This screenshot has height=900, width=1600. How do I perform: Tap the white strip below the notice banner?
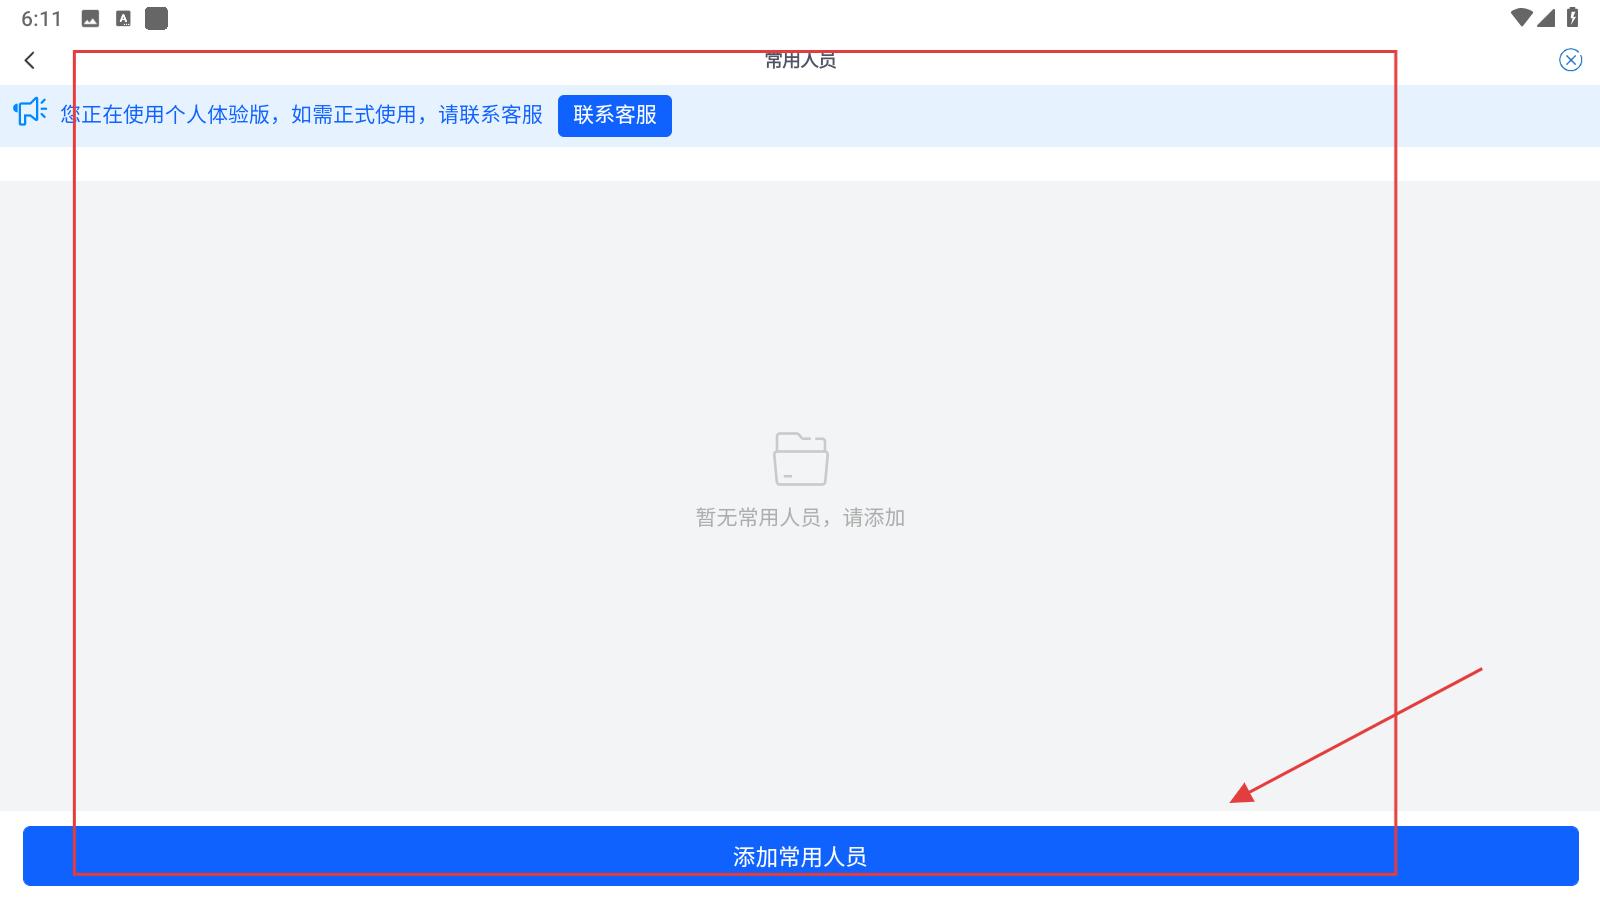coord(800,164)
